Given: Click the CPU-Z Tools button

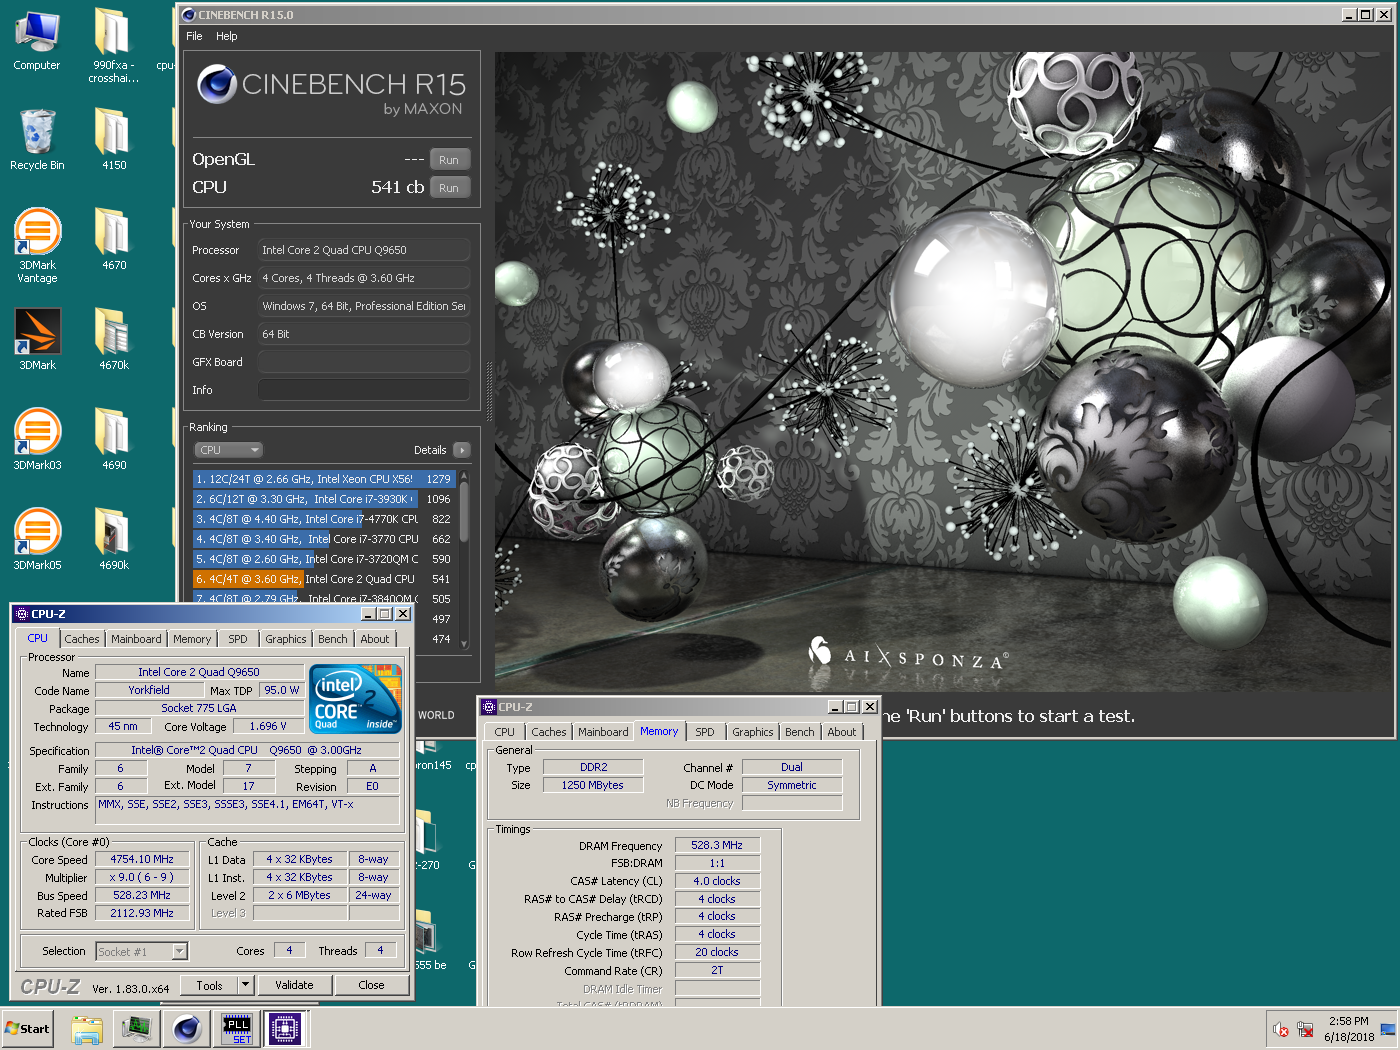Looking at the screenshot, I should (x=210, y=985).
